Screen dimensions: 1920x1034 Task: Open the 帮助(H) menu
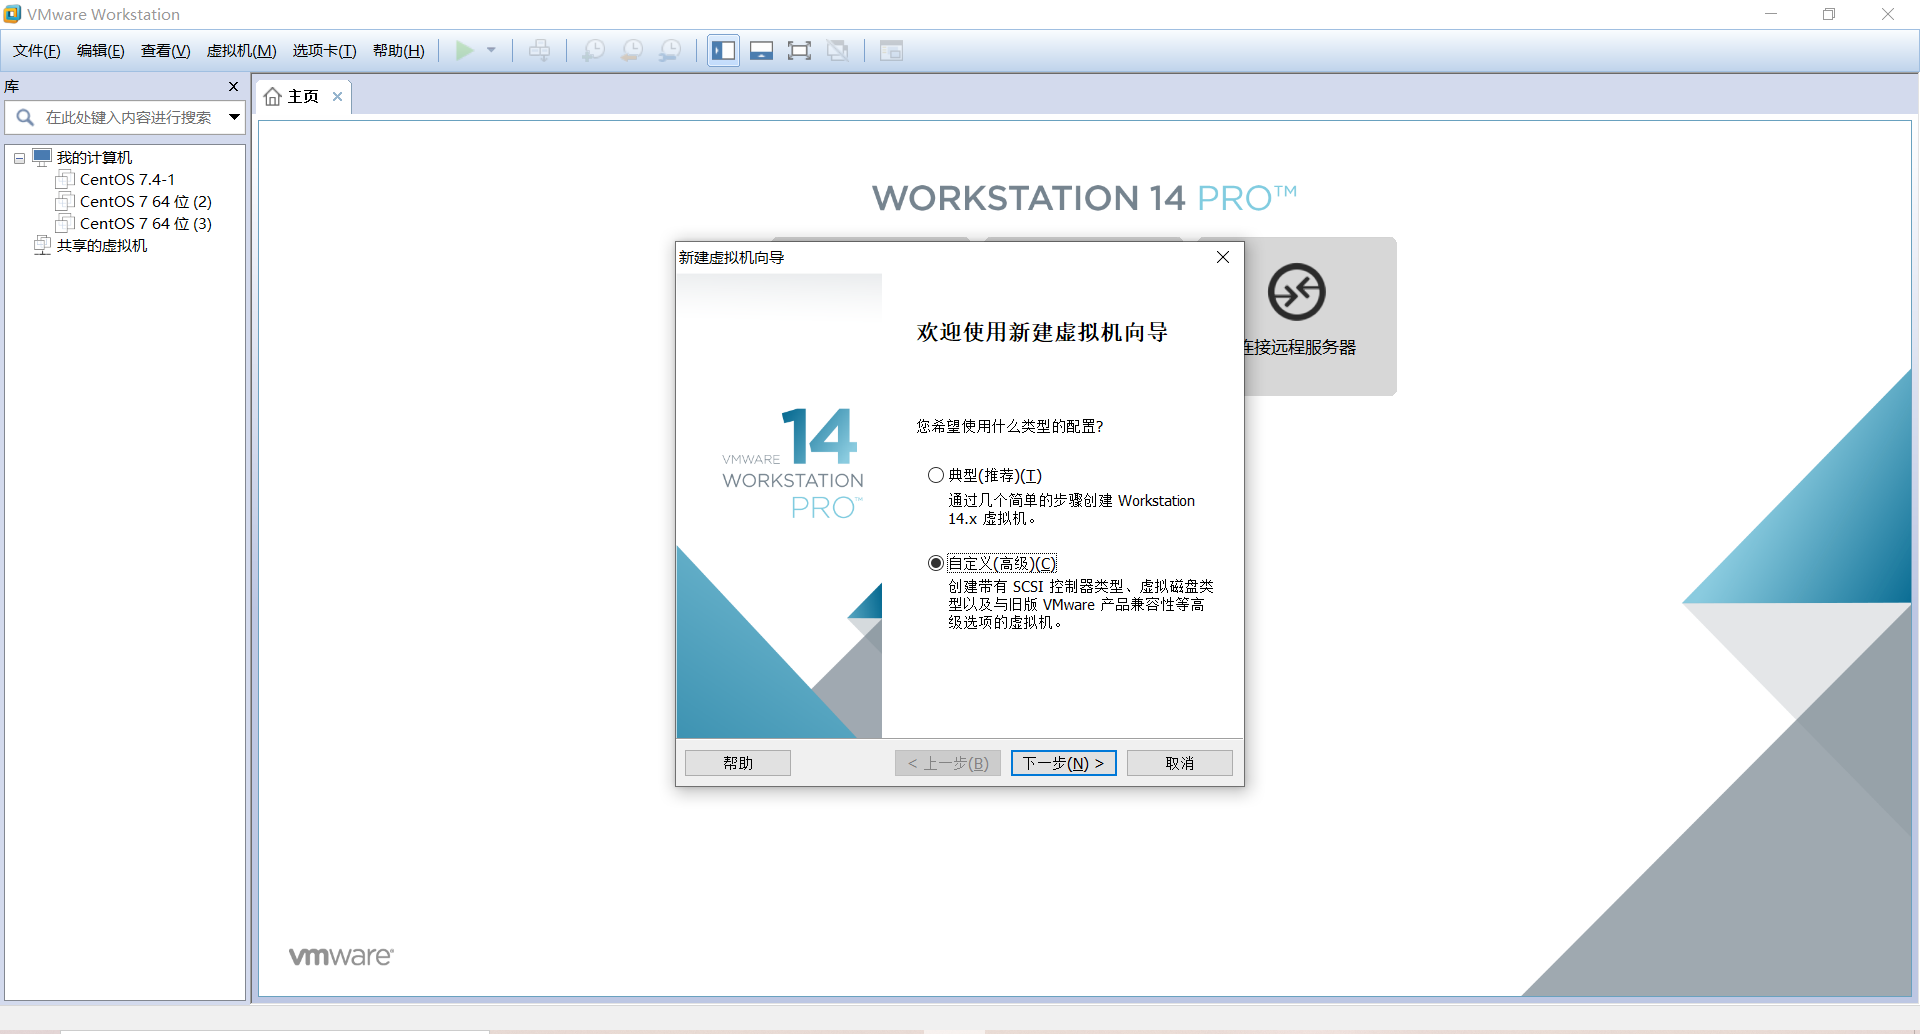pos(399,51)
